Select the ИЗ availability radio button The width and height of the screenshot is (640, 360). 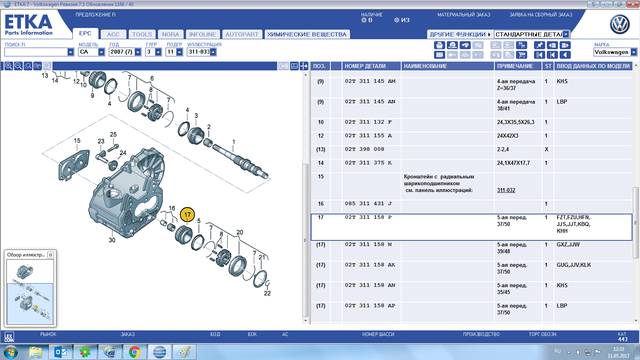(x=396, y=20)
